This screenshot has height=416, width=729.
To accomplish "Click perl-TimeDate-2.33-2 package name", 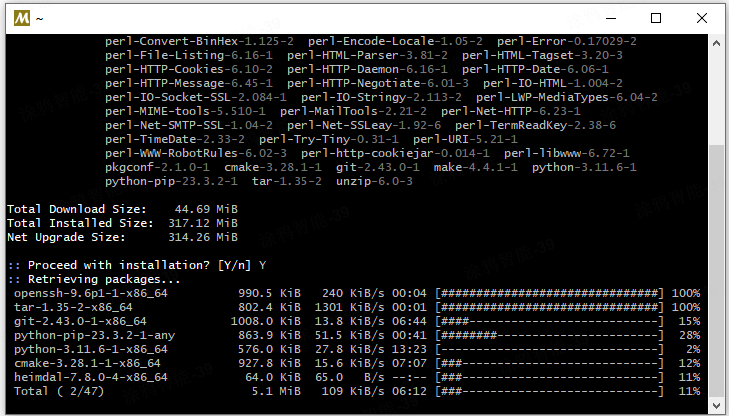I will pos(175,139).
